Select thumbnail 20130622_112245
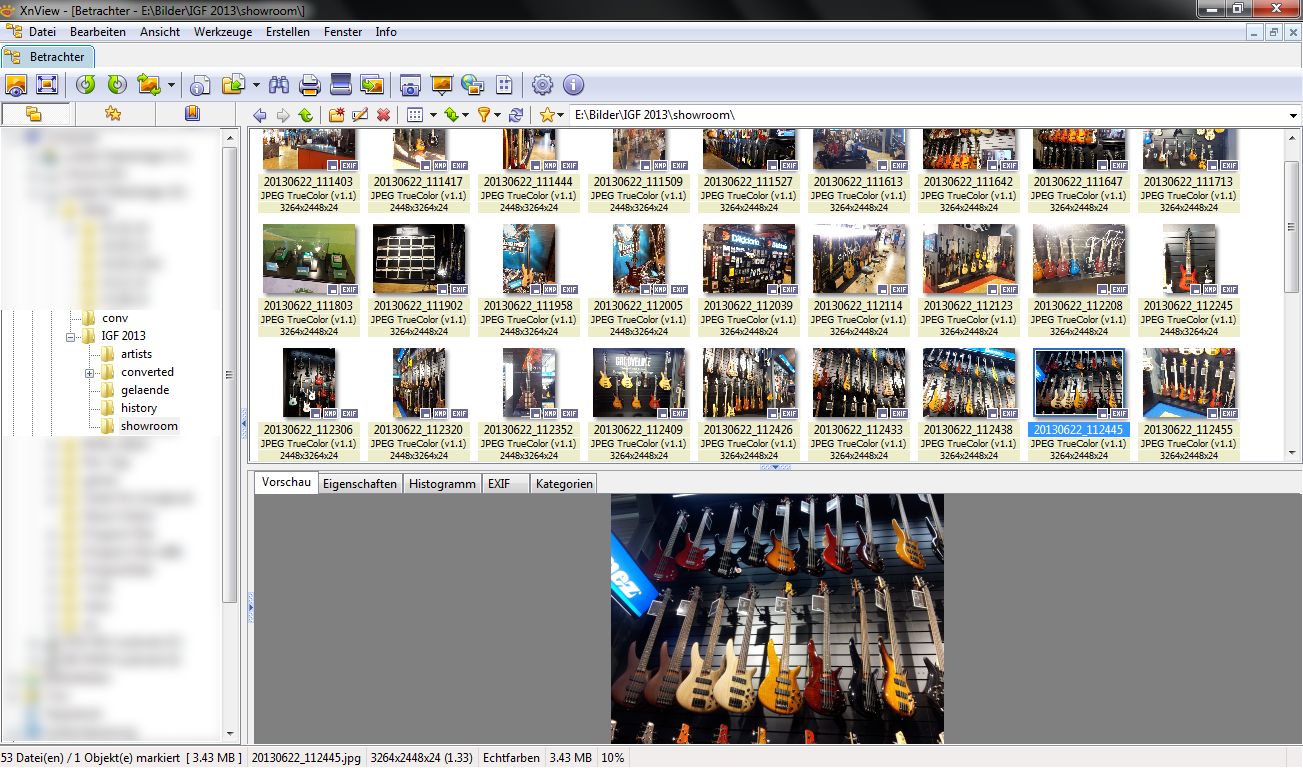This screenshot has height=768, width=1303. tap(1188, 280)
